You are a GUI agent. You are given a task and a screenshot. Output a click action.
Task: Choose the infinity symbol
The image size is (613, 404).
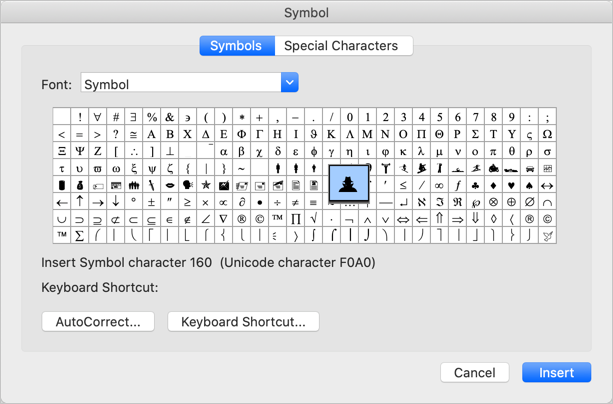(x=439, y=185)
